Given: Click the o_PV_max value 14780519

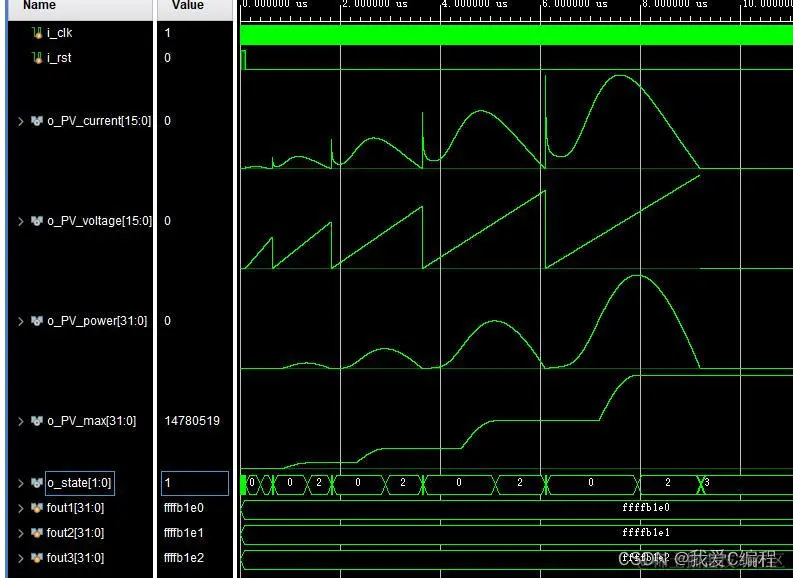Looking at the screenshot, I should point(192,421).
